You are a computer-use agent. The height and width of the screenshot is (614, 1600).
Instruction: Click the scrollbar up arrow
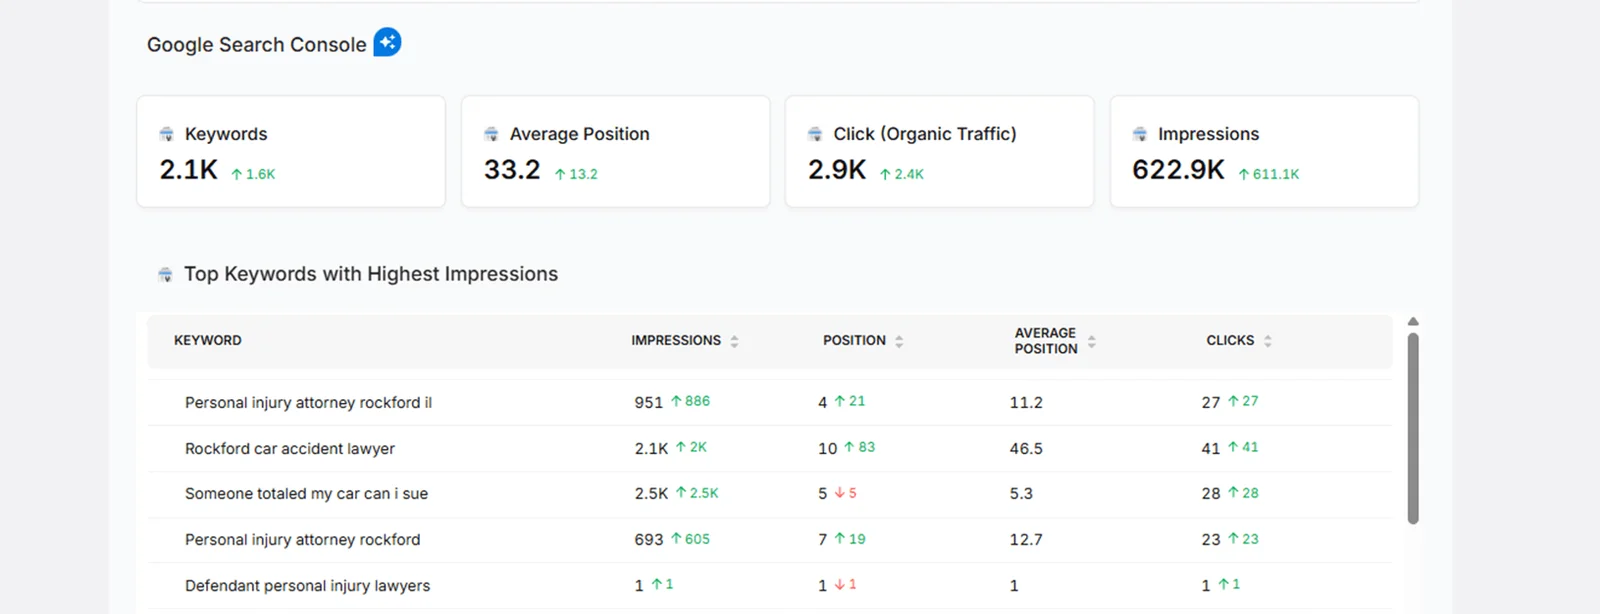coord(1413,322)
